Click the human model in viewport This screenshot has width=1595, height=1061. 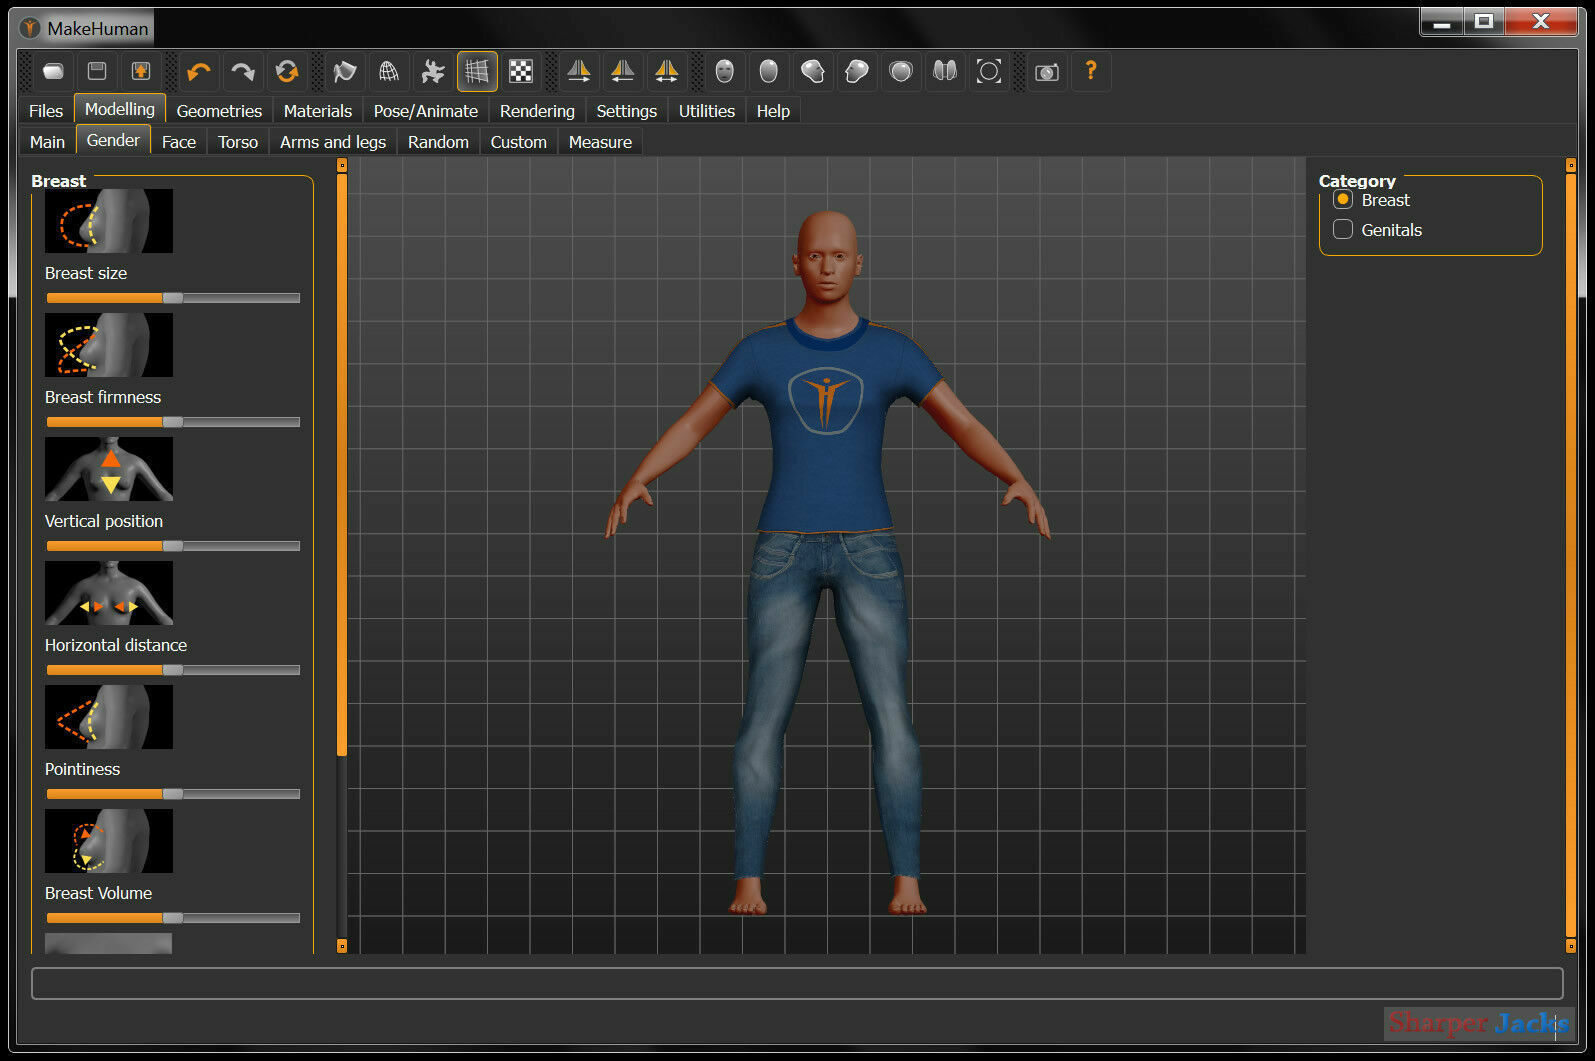coord(827,560)
